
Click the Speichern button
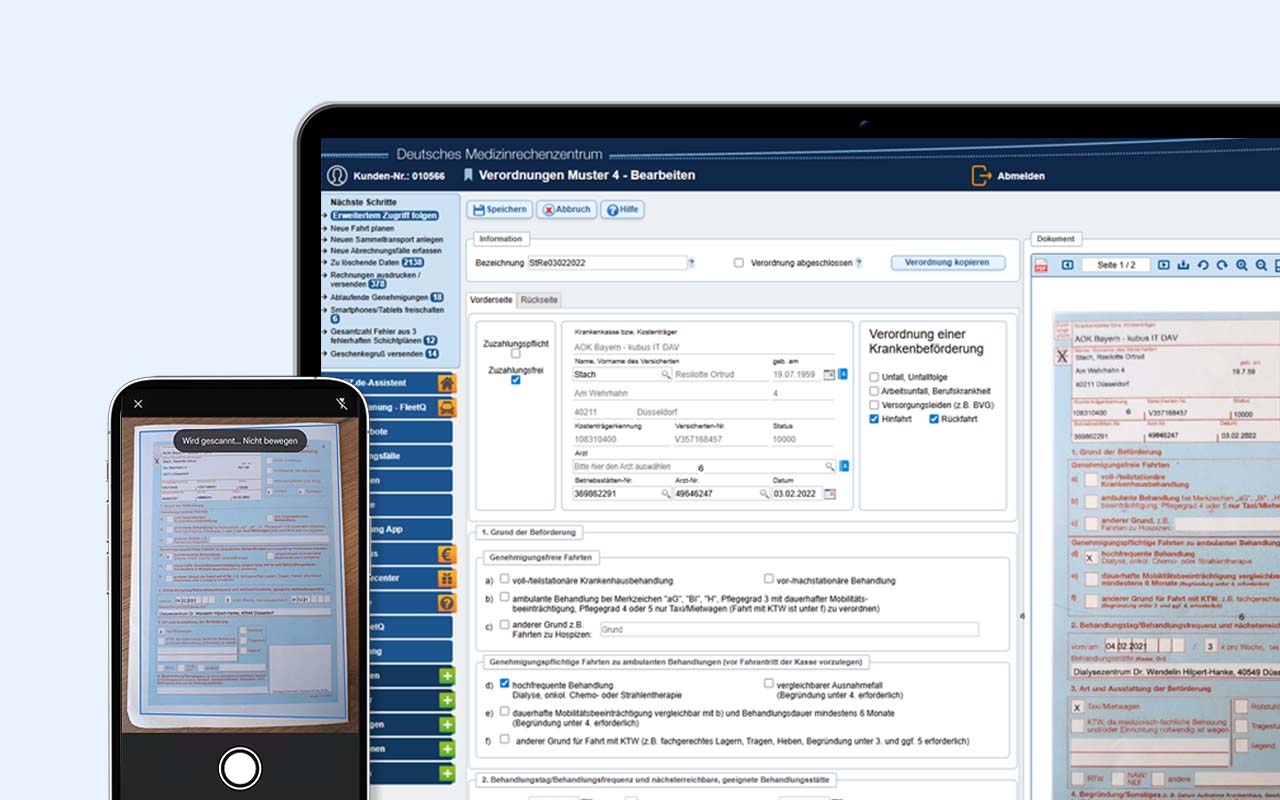pos(498,209)
